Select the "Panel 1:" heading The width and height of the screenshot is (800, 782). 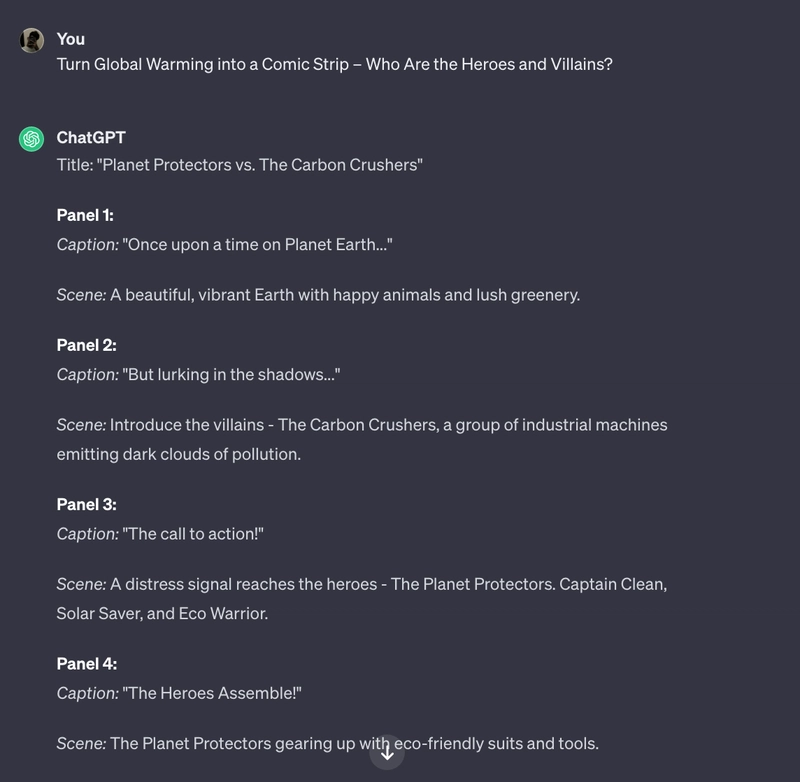(x=85, y=215)
